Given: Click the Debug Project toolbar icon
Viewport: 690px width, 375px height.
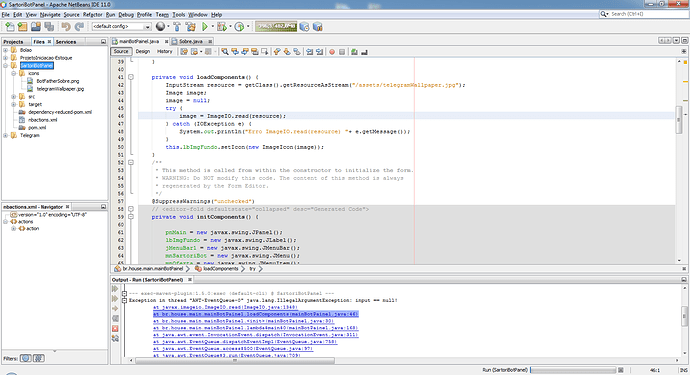Looking at the screenshot, I should point(222,27).
